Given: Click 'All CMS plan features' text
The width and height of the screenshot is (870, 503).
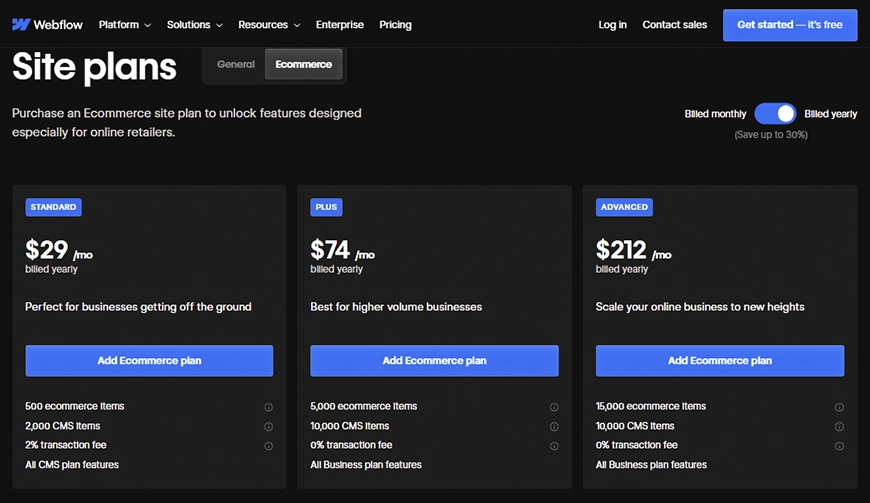Looking at the screenshot, I should [x=72, y=465].
